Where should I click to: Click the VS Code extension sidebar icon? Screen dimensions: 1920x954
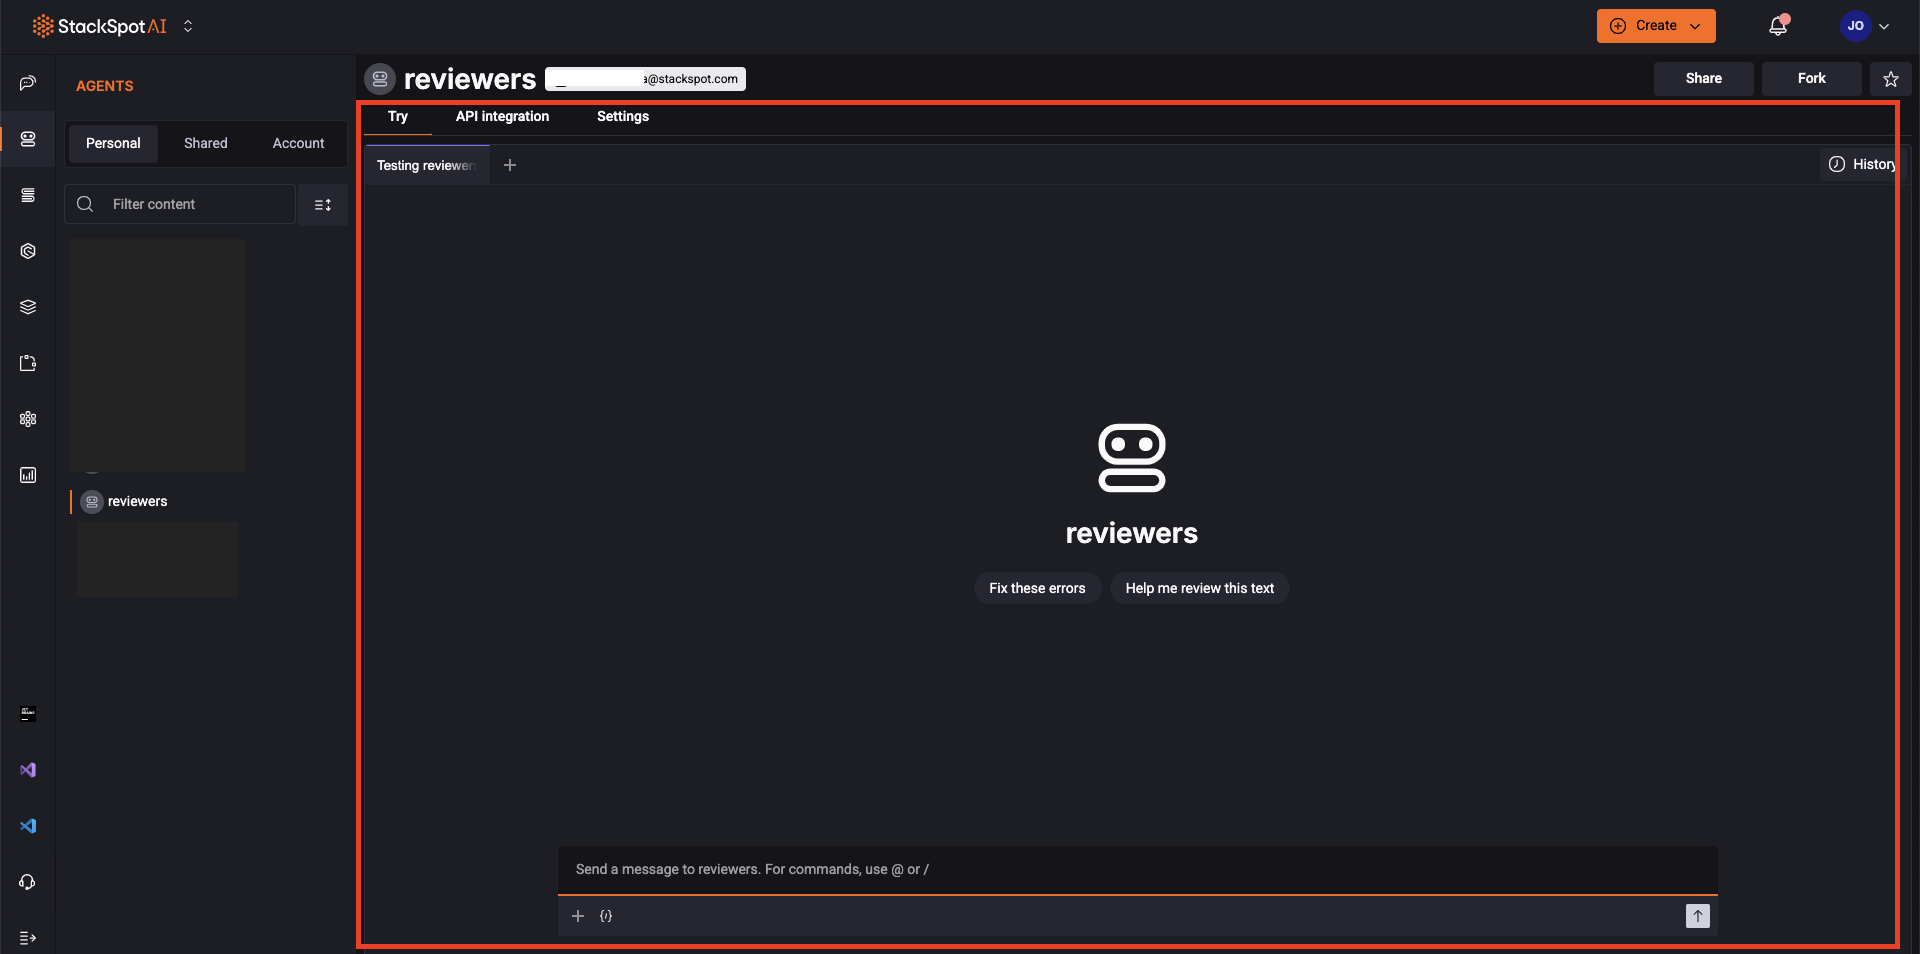pos(28,826)
